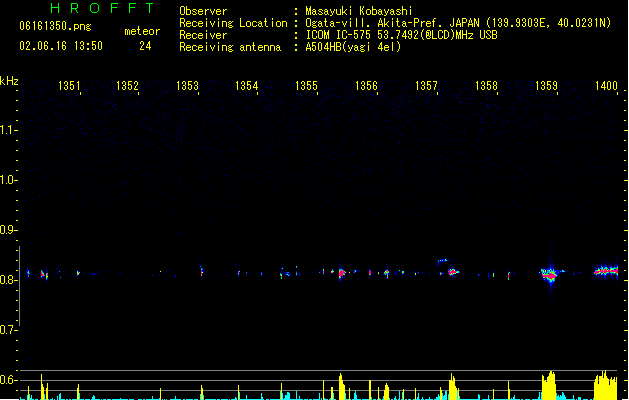
Task: Click the HROFFT title text
Action: (x=102, y=8)
